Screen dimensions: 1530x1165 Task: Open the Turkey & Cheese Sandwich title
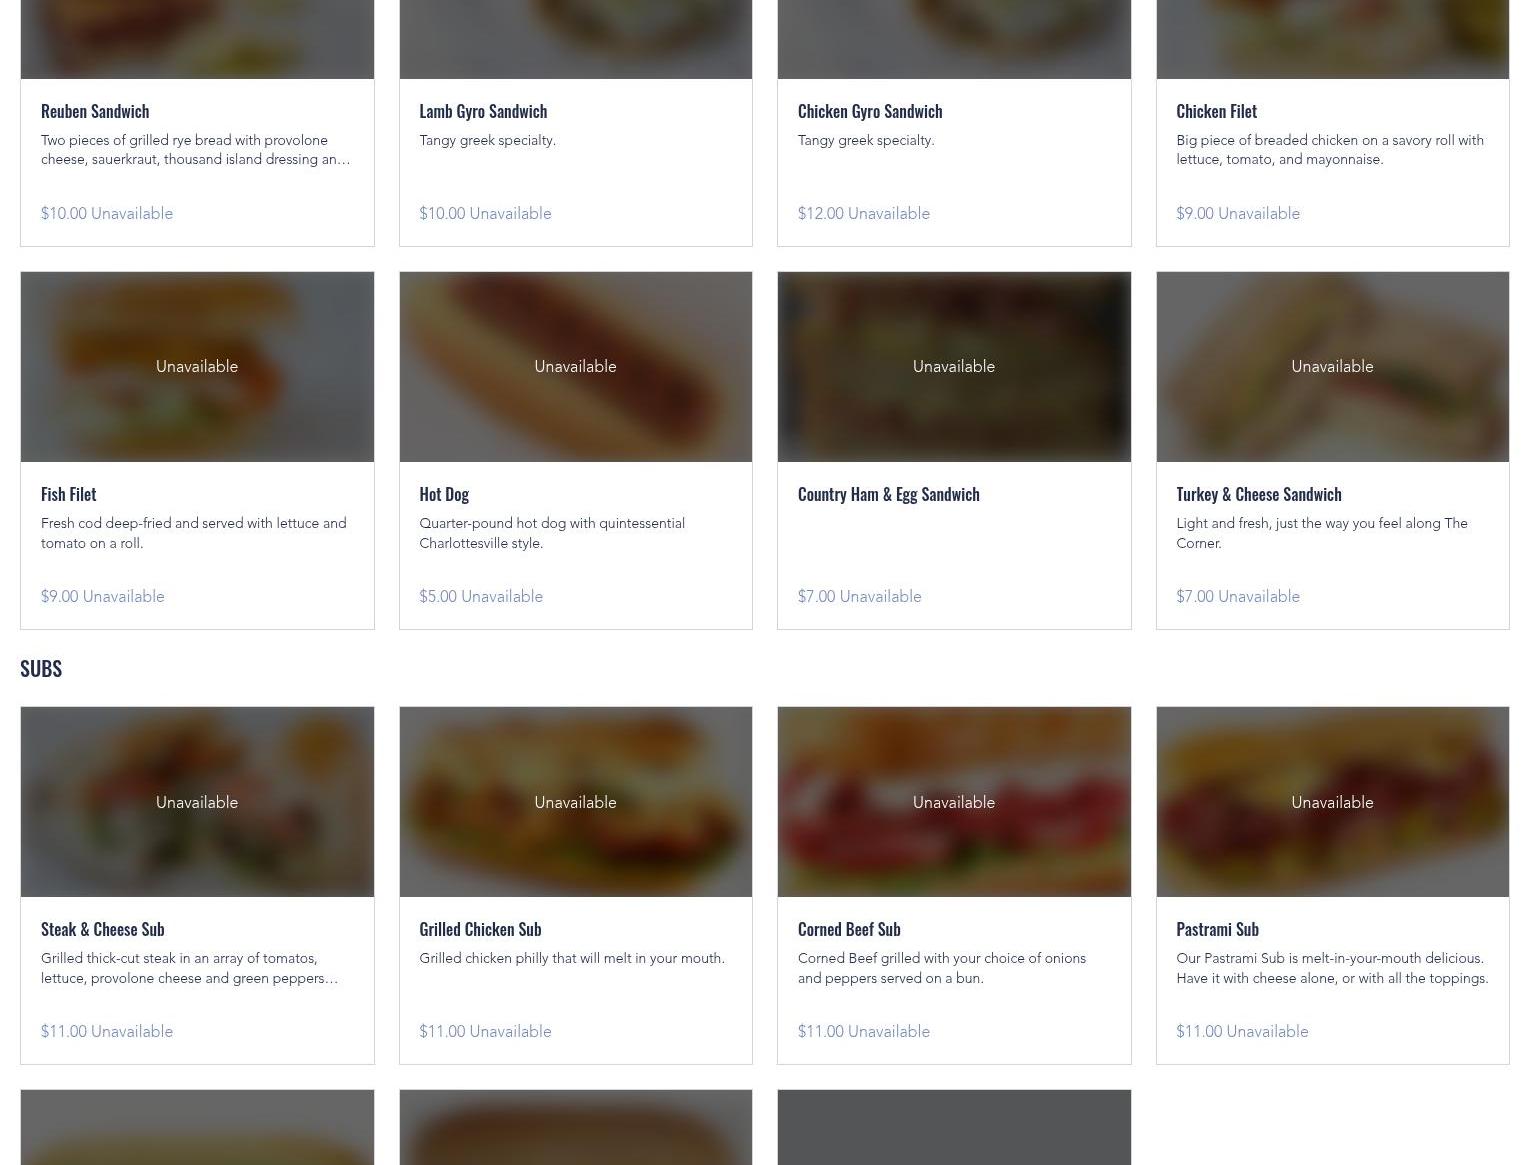tap(1259, 494)
